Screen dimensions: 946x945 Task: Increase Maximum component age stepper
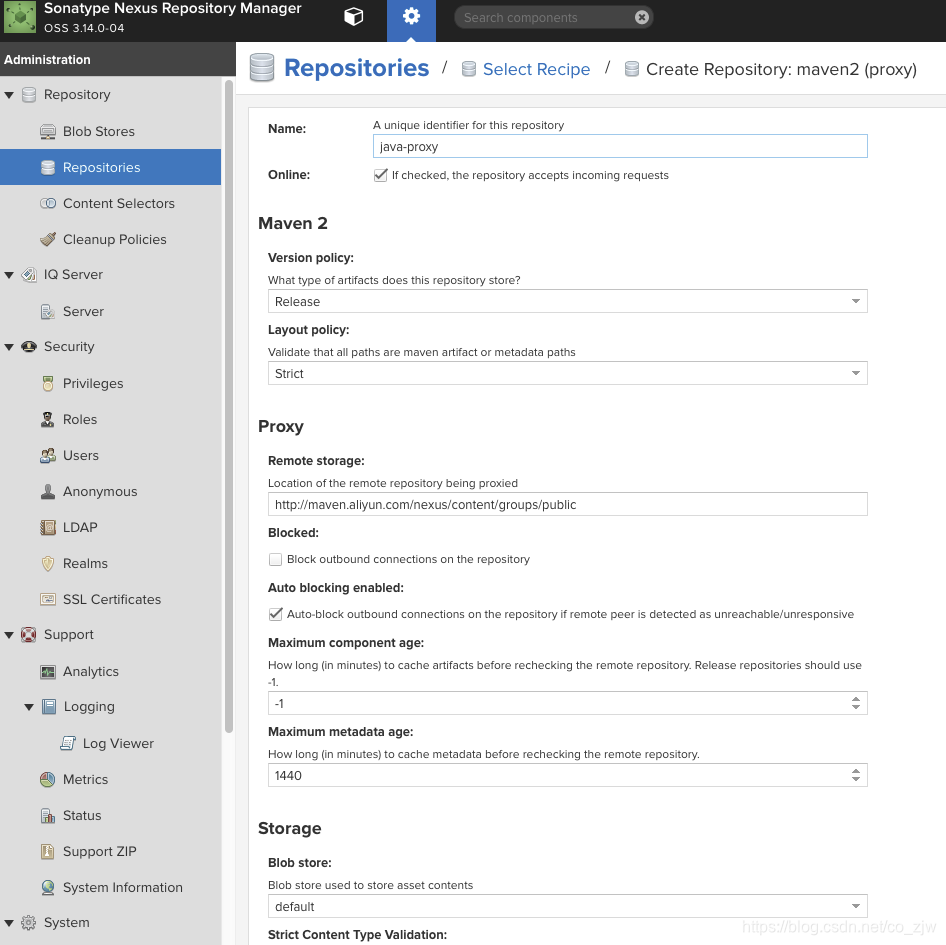click(x=856, y=699)
